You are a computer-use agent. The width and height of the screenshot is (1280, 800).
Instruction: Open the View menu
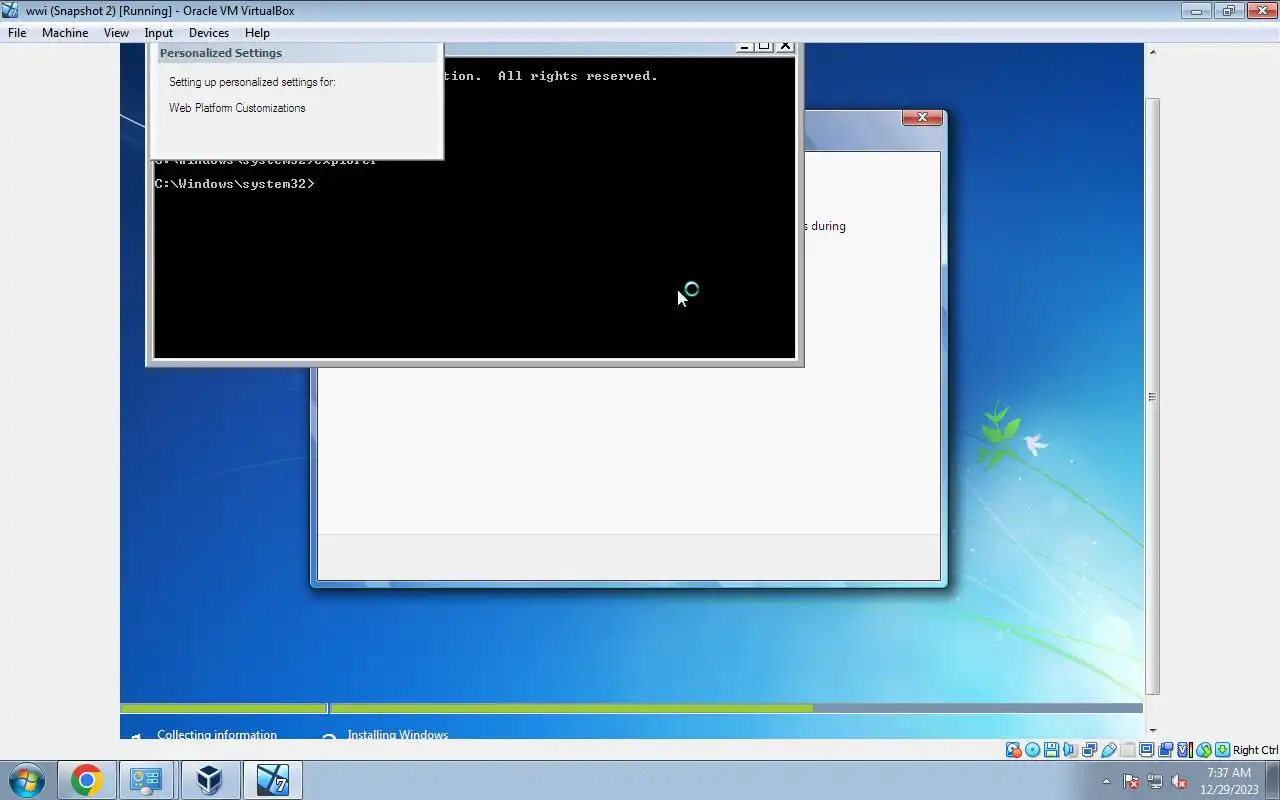pyautogui.click(x=116, y=33)
